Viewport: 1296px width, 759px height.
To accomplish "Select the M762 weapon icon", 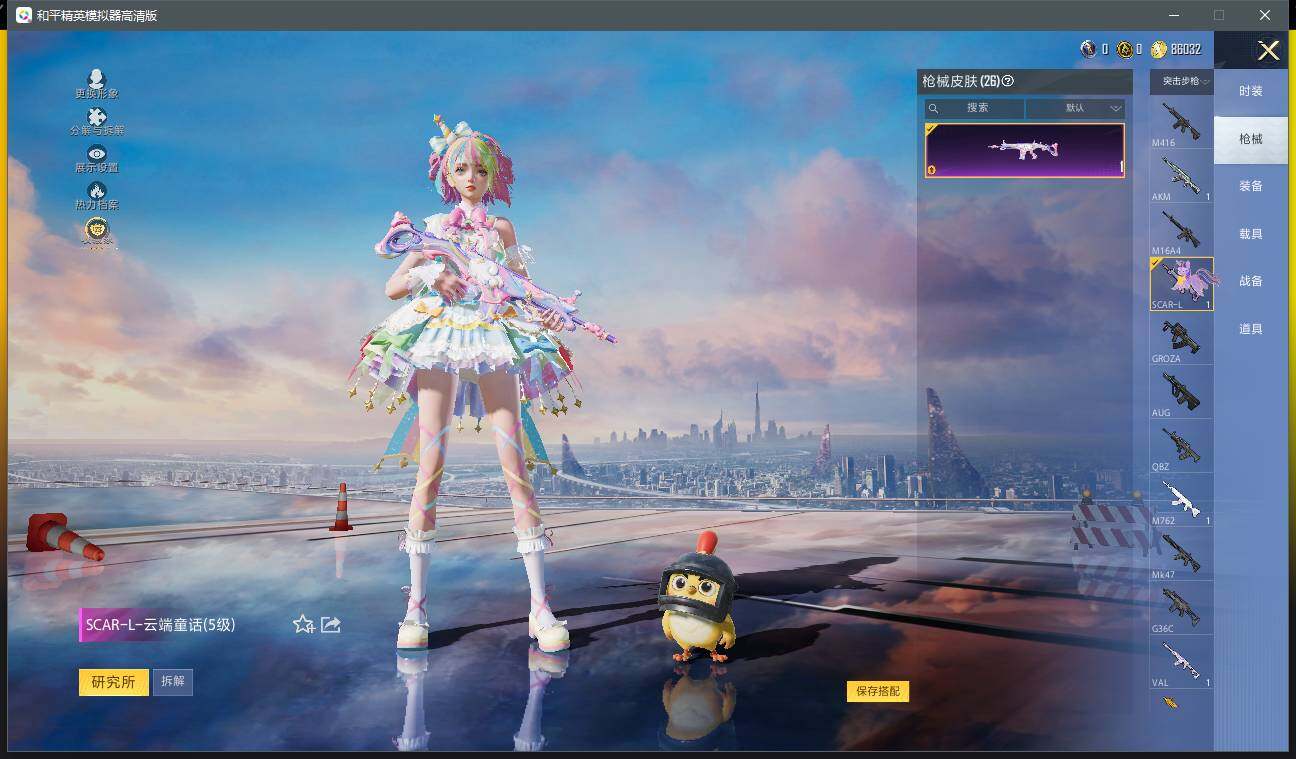I will click(x=1182, y=500).
